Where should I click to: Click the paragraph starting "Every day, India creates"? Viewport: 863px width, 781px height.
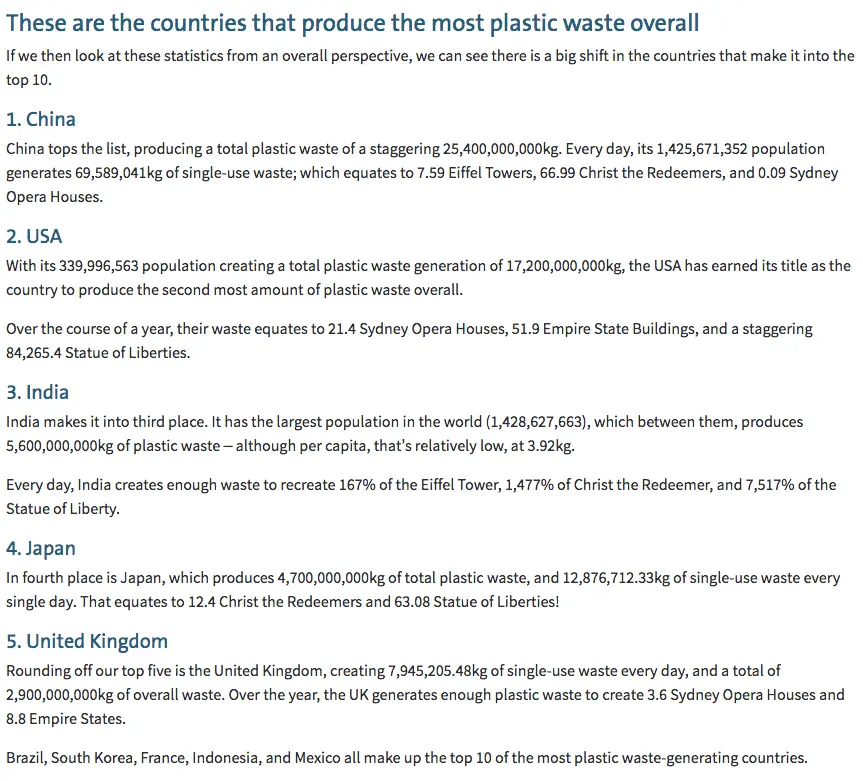coord(420,495)
